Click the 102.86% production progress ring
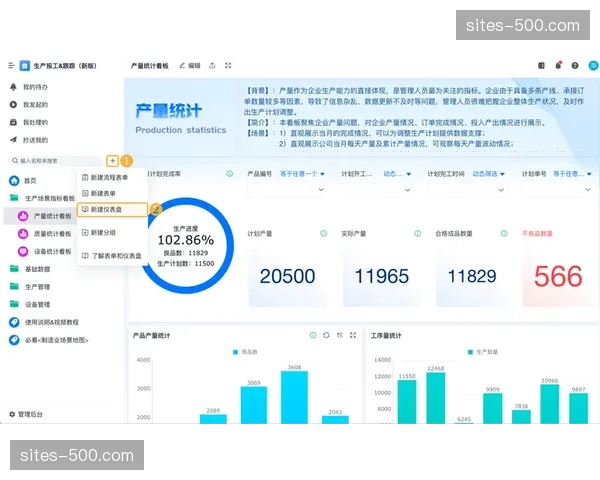This screenshot has height=480, width=600. click(186, 246)
